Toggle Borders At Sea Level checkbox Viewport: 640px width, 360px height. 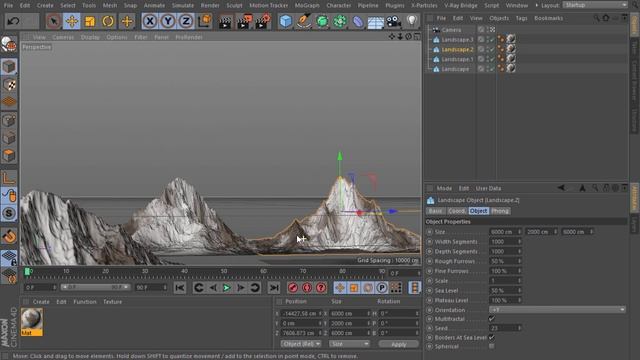492,338
